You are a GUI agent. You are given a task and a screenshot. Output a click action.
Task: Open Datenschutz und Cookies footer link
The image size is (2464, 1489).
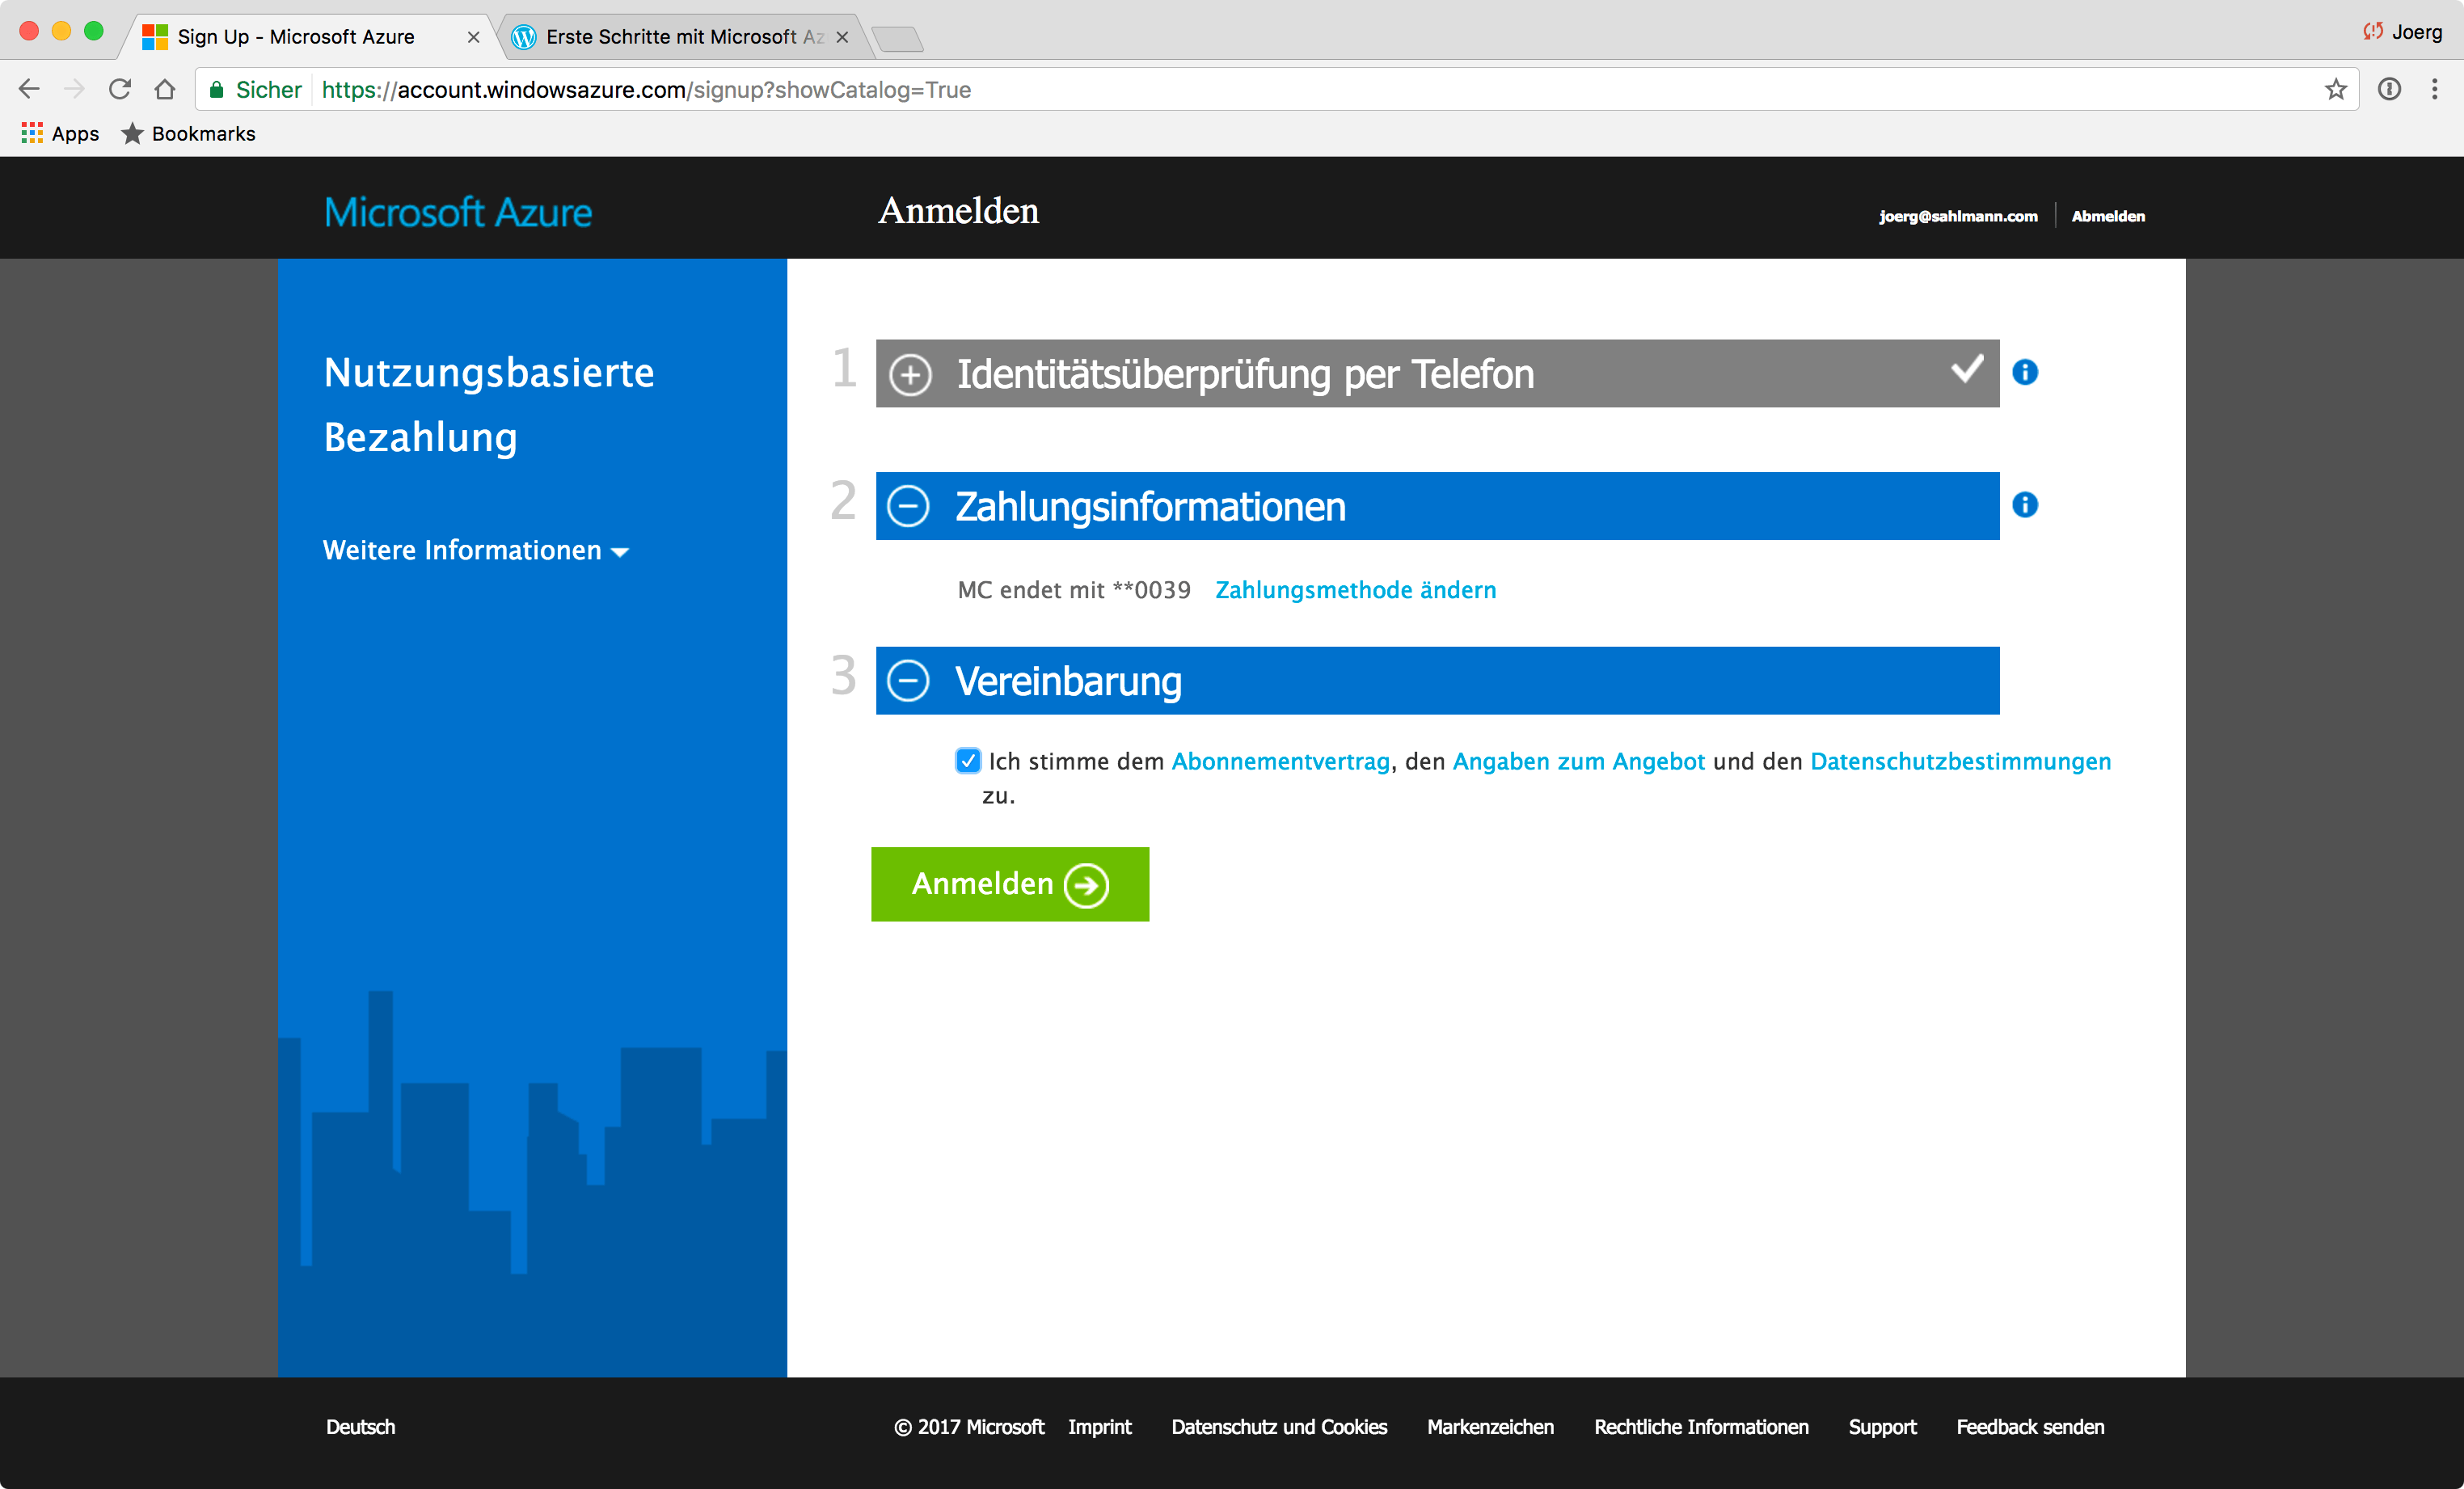click(x=1279, y=1427)
